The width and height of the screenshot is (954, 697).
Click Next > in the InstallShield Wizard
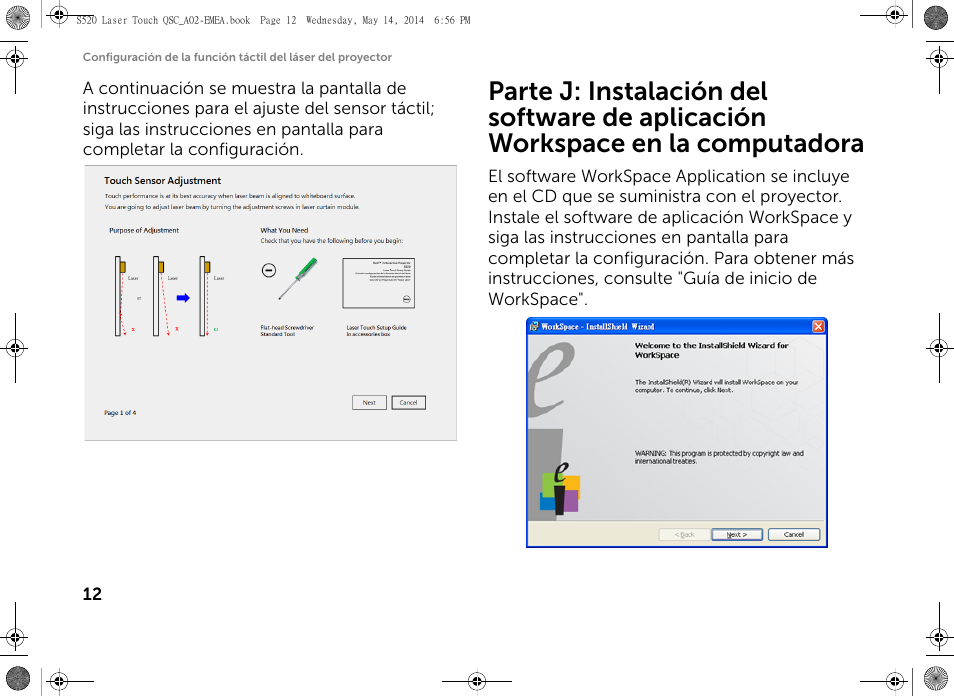coord(737,535)
